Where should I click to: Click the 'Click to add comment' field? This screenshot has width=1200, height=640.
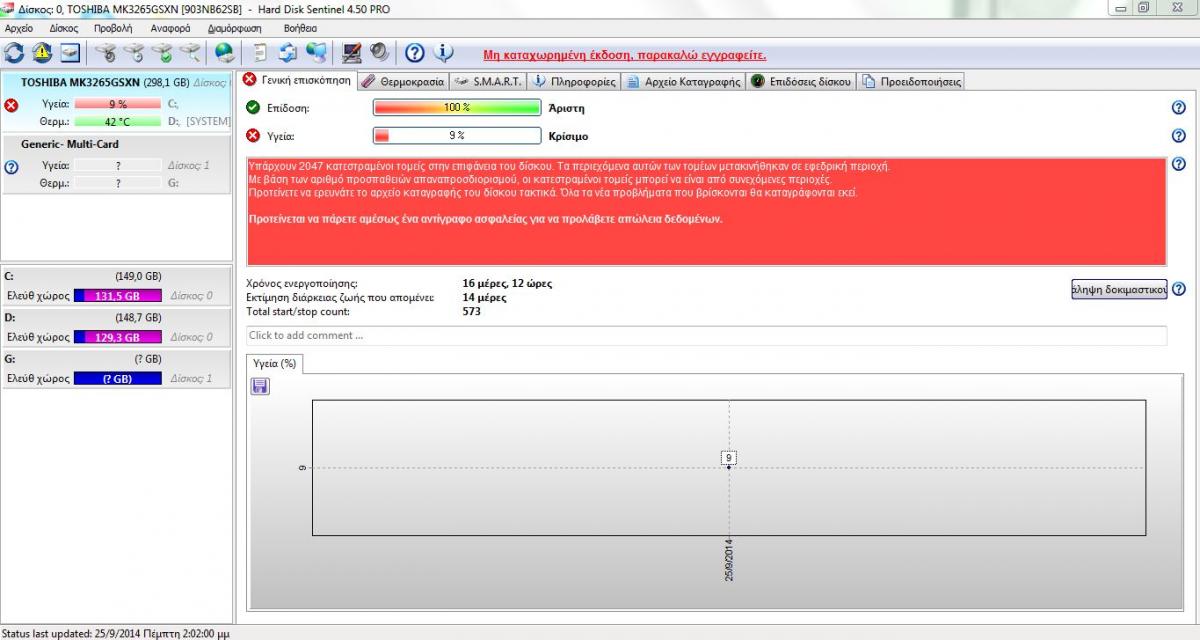706,336
